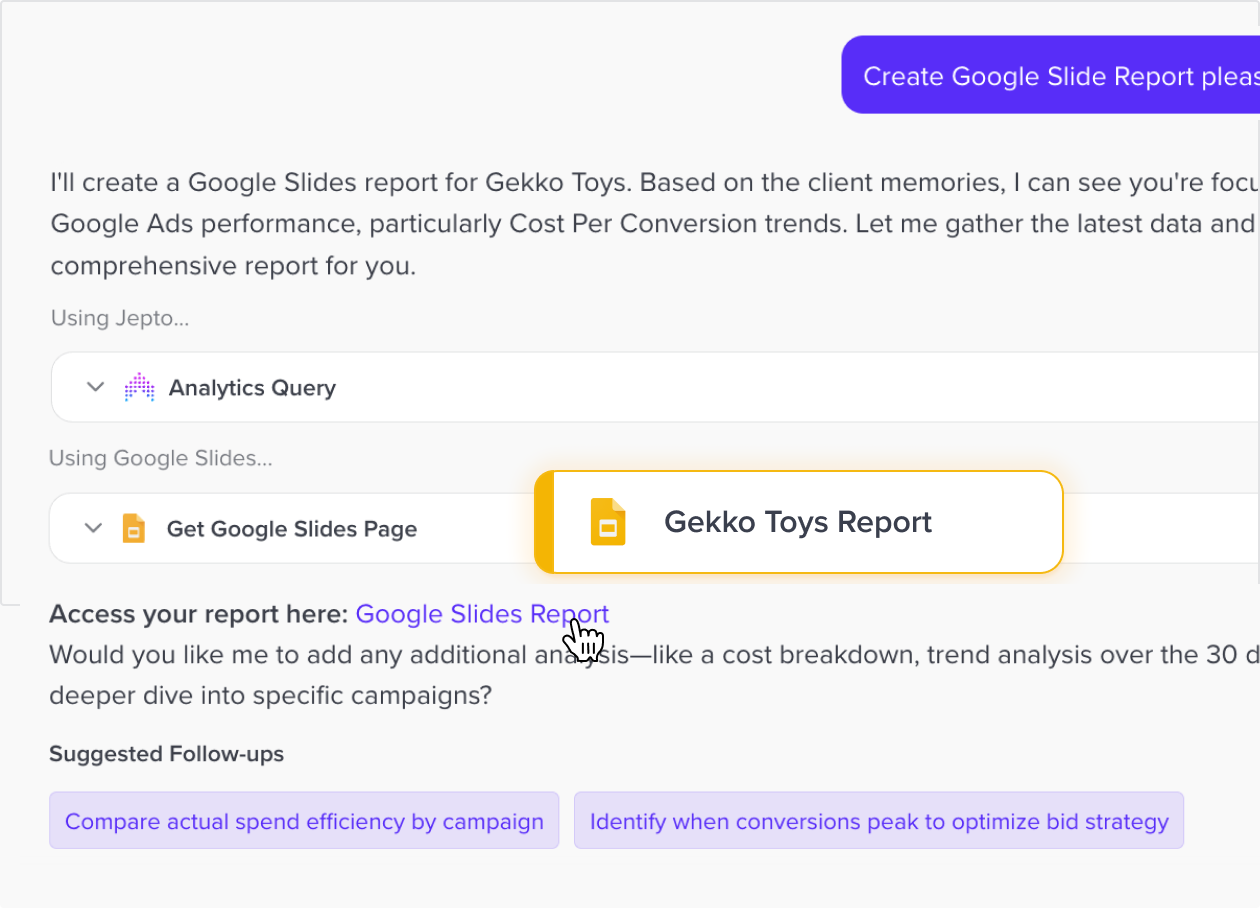Click the chevron next to Analytics Query

coord(95,387)
